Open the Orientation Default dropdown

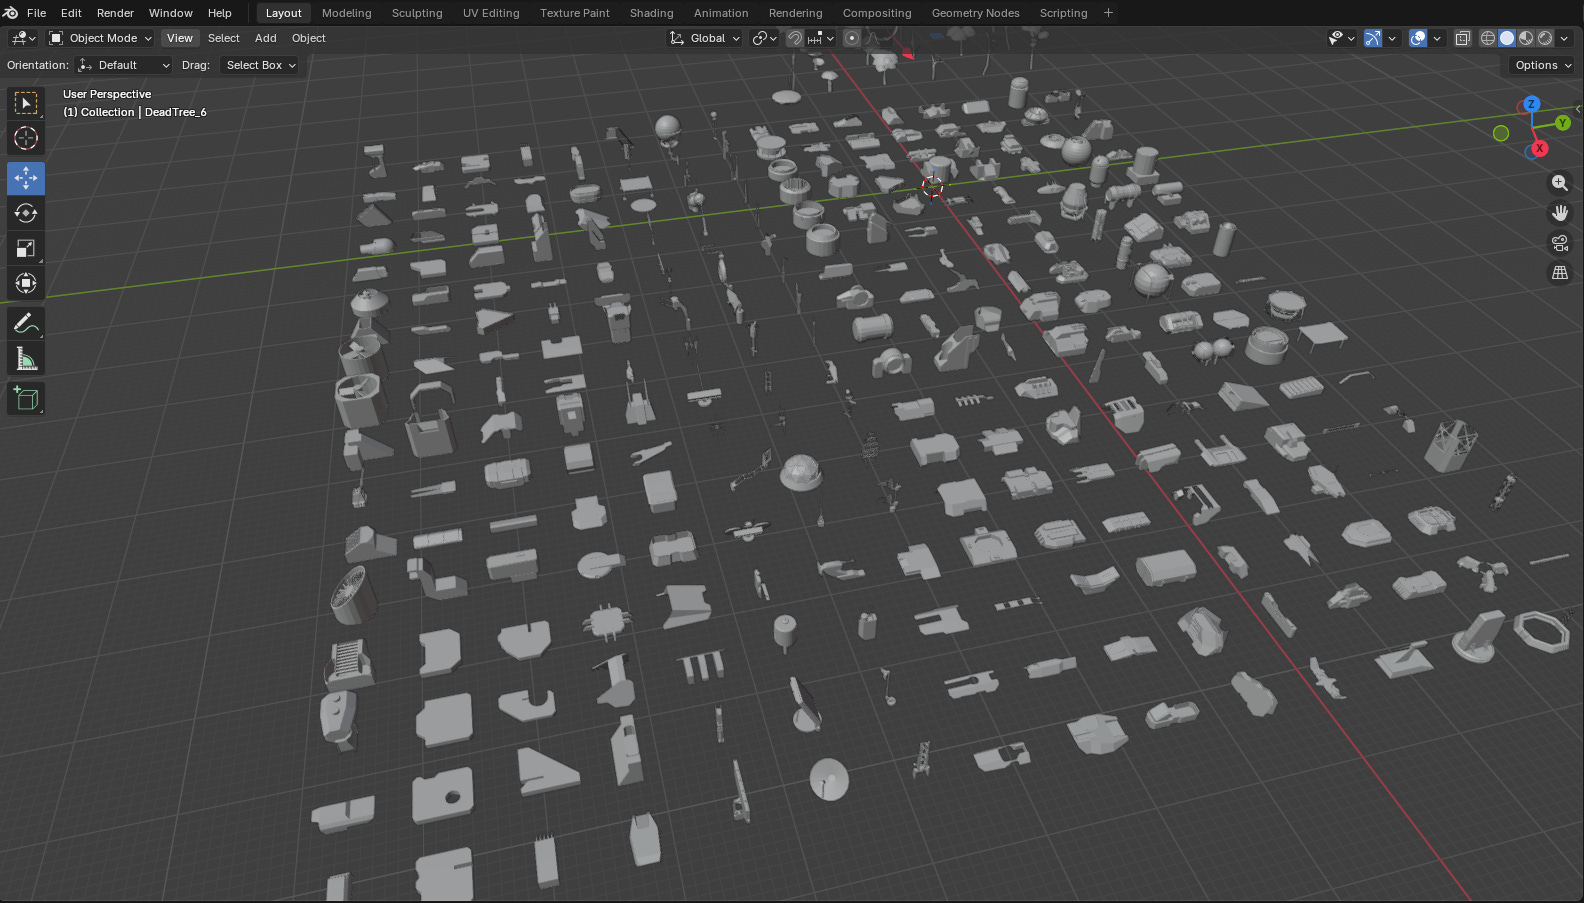click(124, 65)
